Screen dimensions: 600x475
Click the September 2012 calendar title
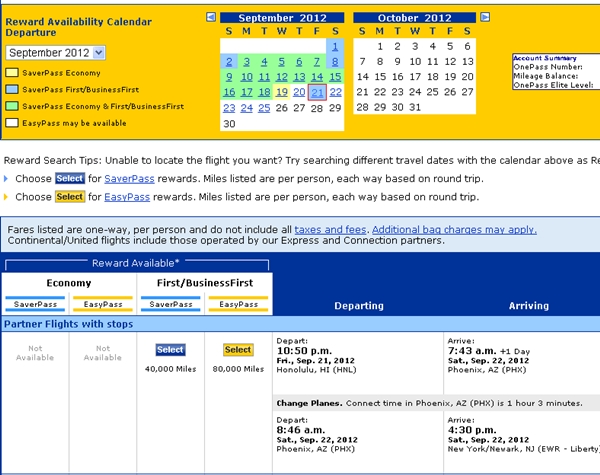(x=282, y=18)
